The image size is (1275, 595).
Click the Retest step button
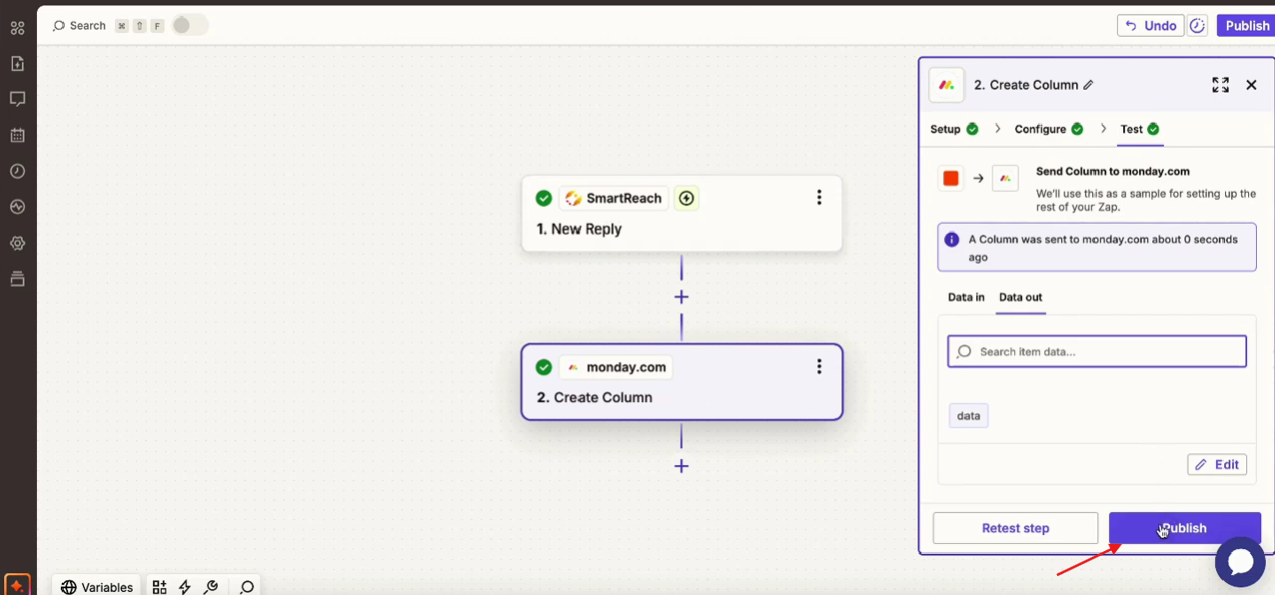pos(1015,528)
